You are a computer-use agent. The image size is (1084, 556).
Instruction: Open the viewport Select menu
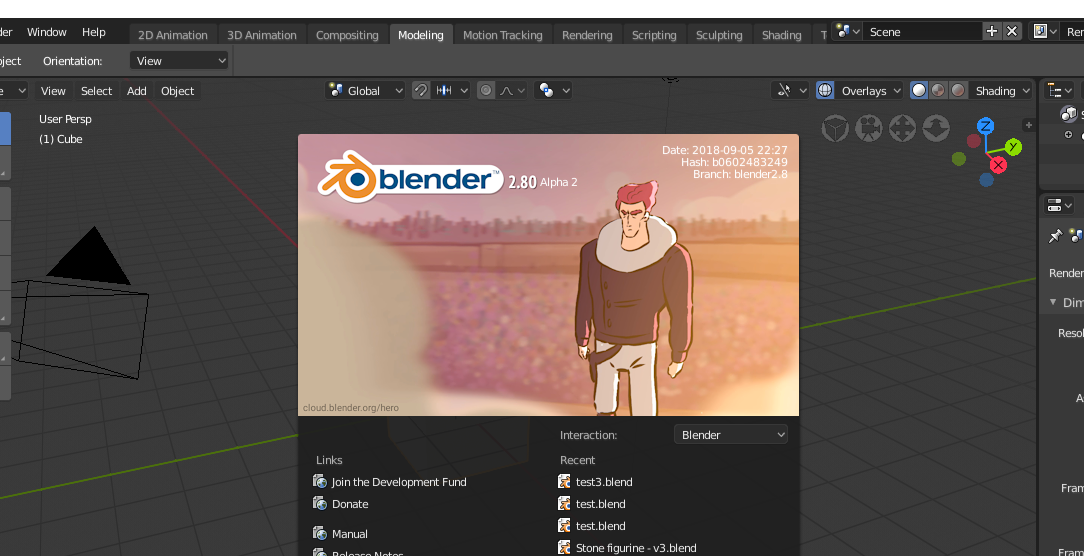[x=96, y=91]
